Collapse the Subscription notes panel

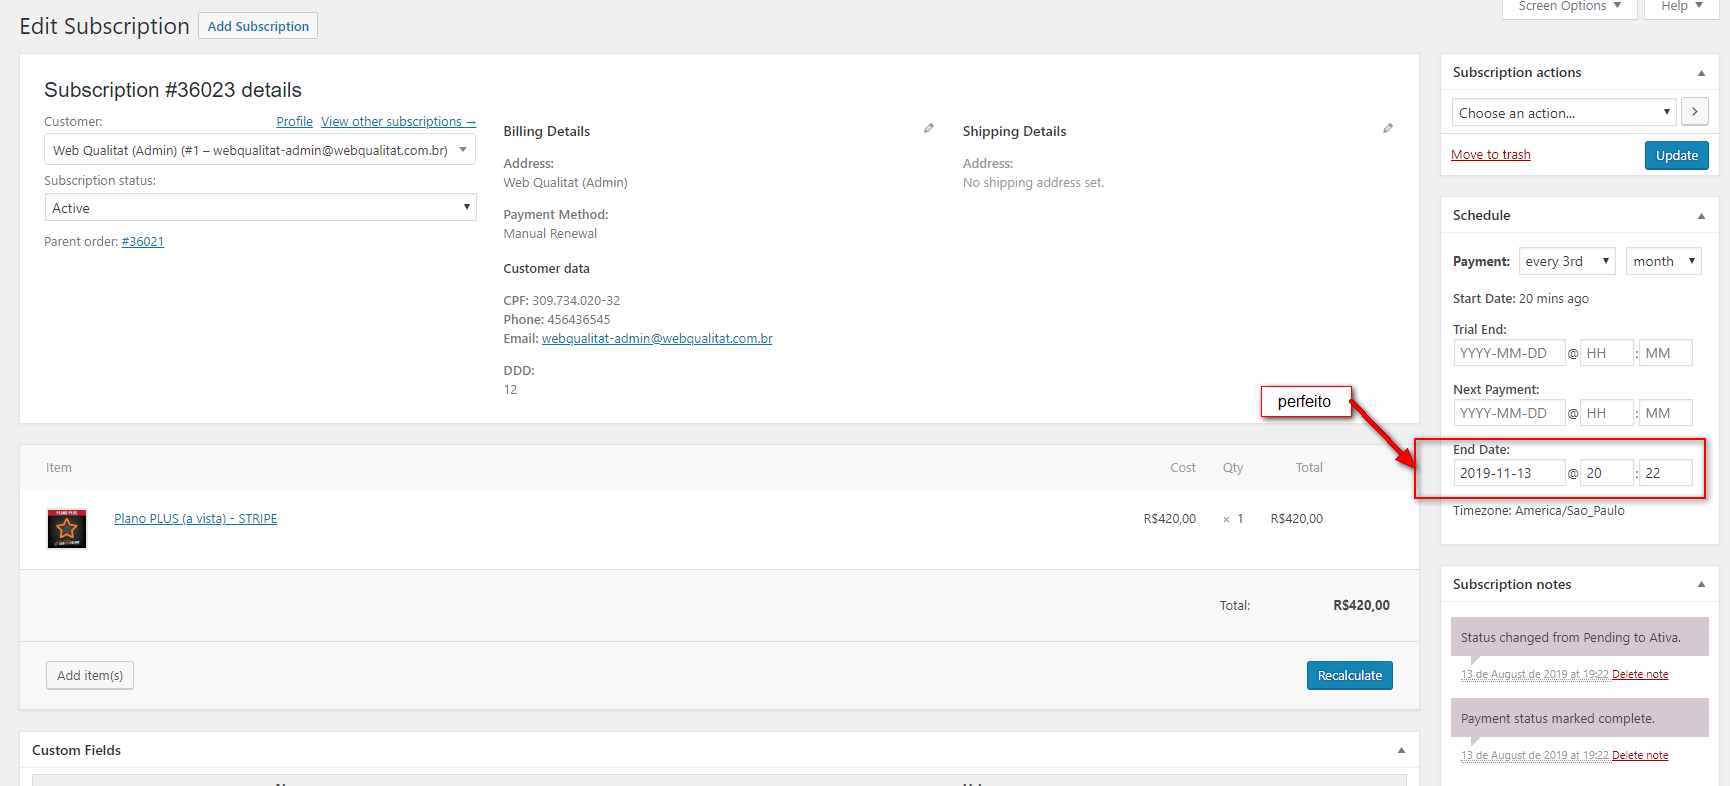(x=1701, y=585)
